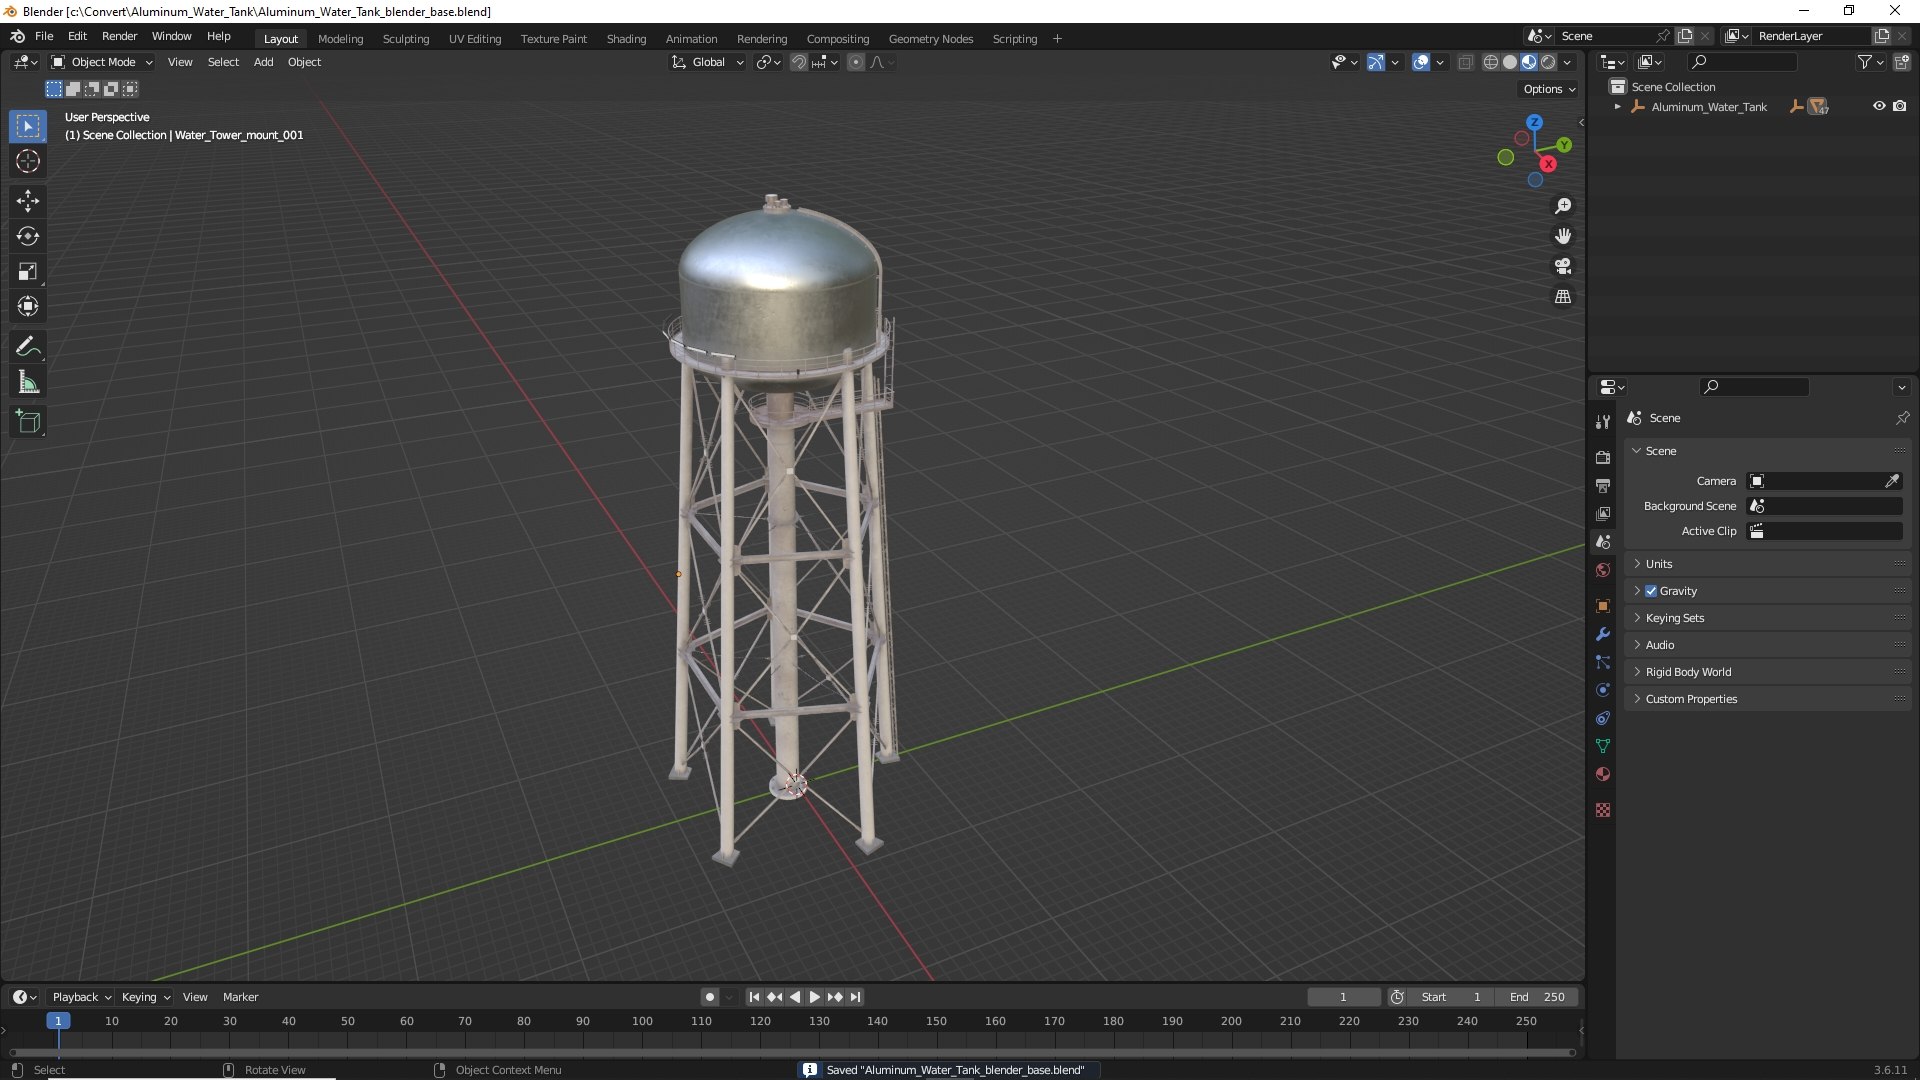Open the Render properties tab icon
Viewport: 1920px width, 1080px height.
click(x=1603, y=457)
